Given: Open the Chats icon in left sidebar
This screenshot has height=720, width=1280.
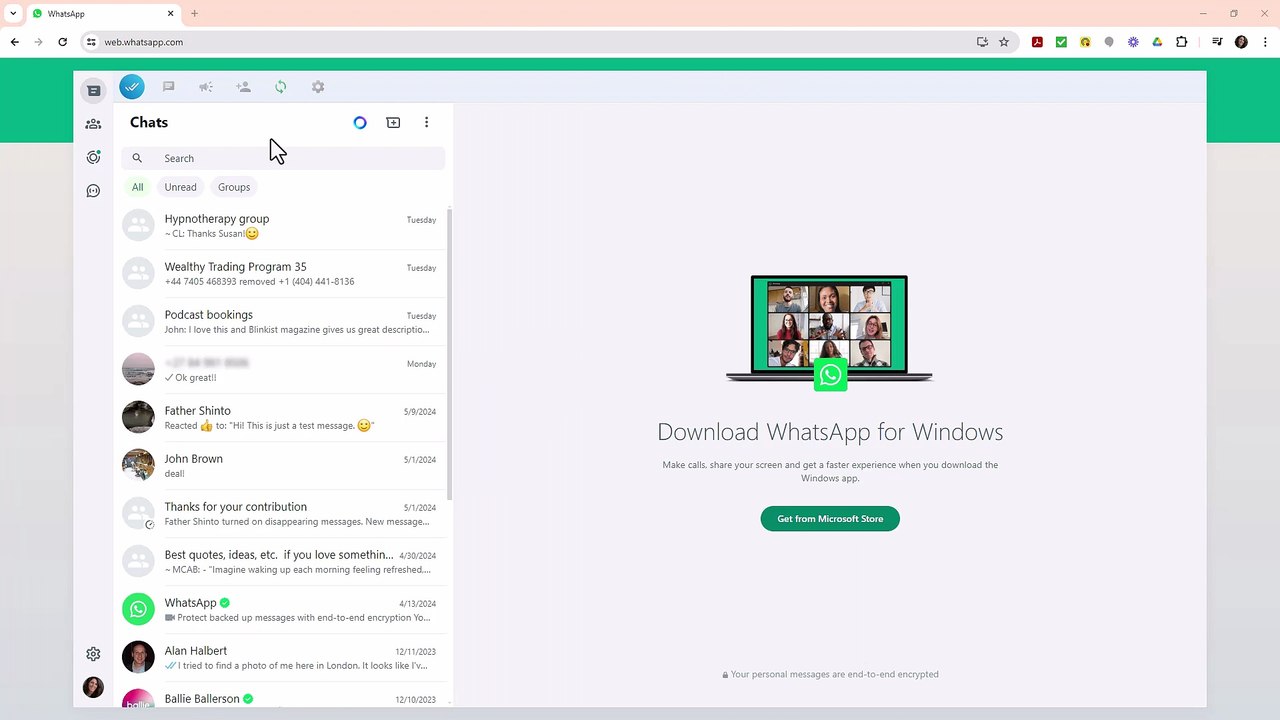Looking at the screenshot, I should (x=93, y=91).
